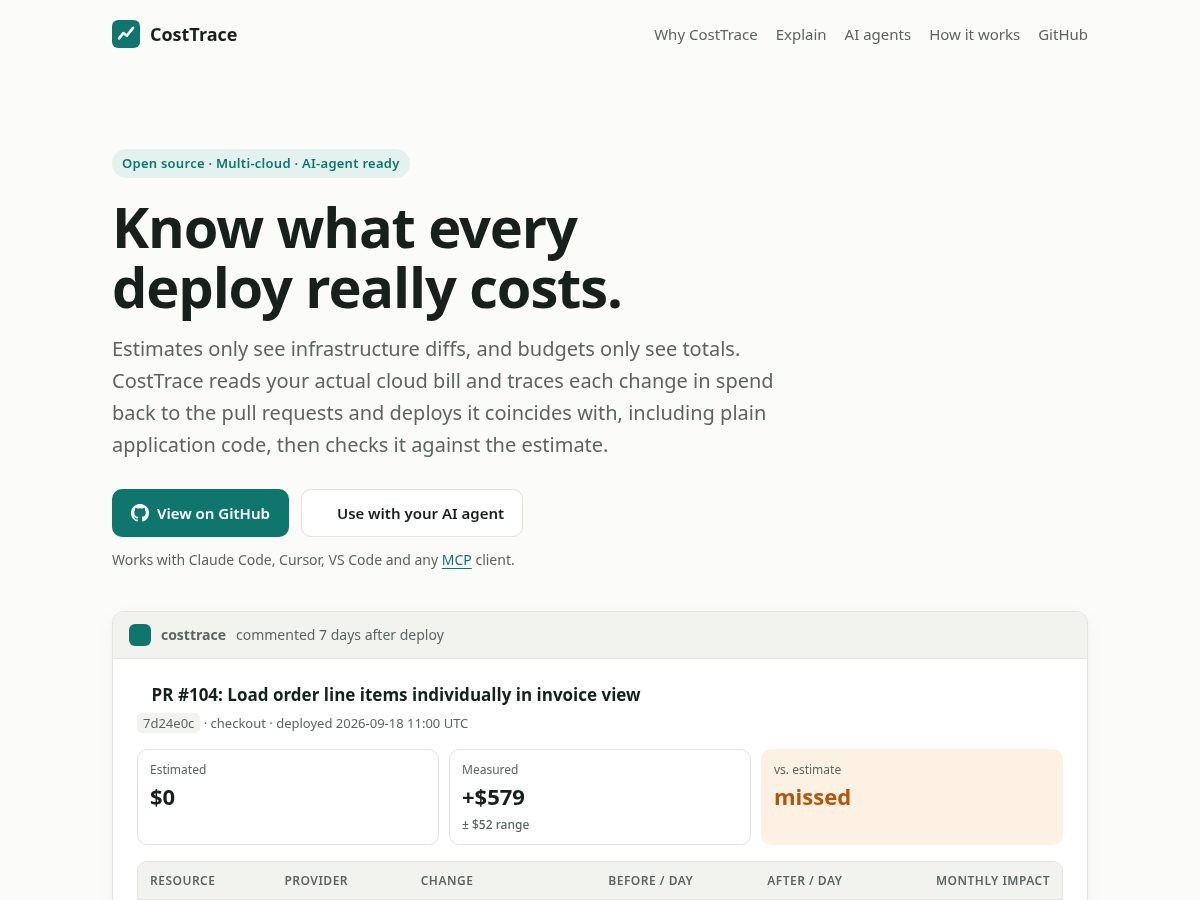
Task: Click the GitHub octocat icon in button
Action: click(x=140, y=513)
